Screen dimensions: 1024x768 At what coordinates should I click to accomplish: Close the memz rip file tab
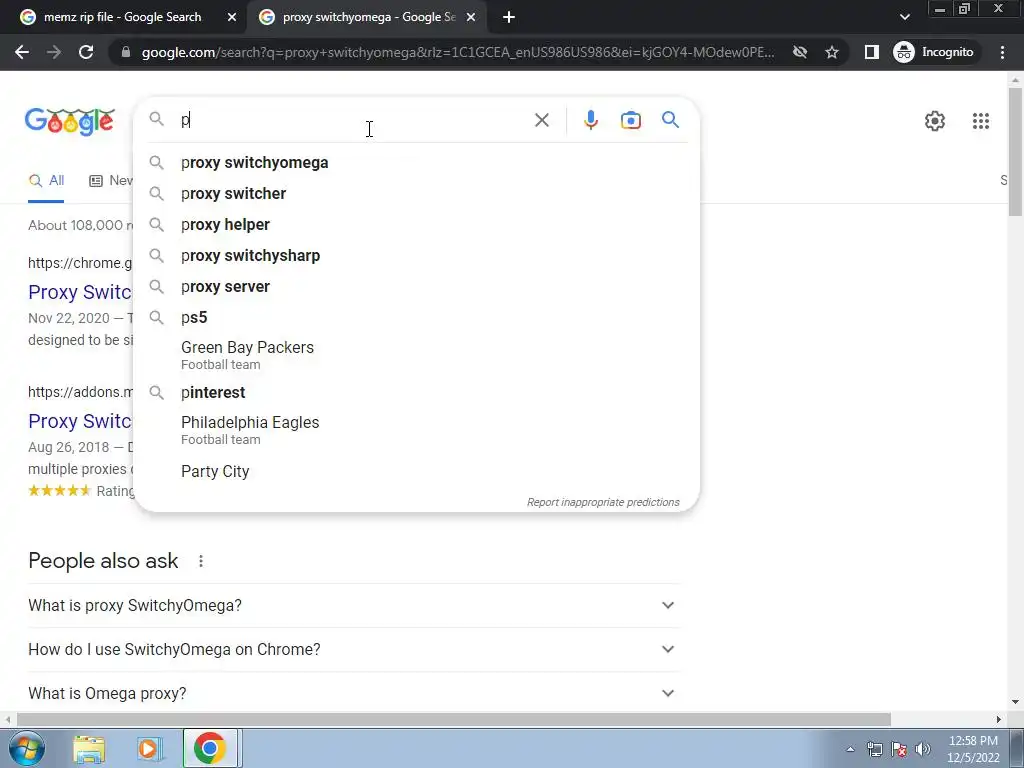click(x=231, y=18)
